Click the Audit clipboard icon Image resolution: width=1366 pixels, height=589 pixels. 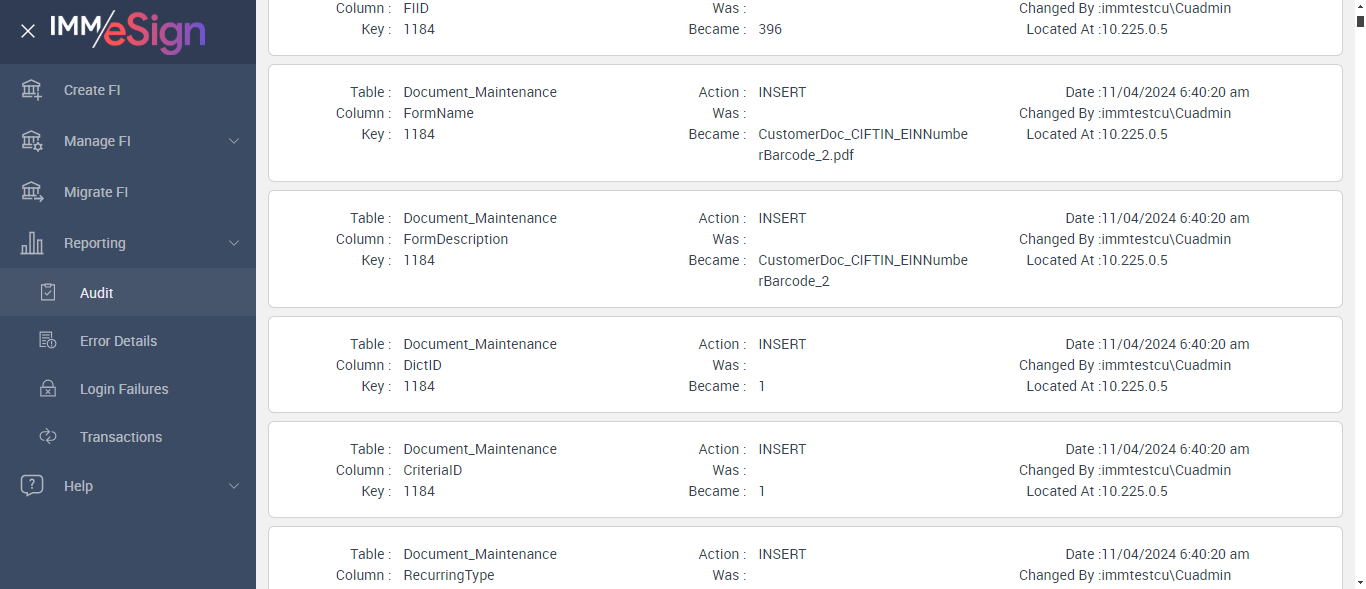click(48, 293)
